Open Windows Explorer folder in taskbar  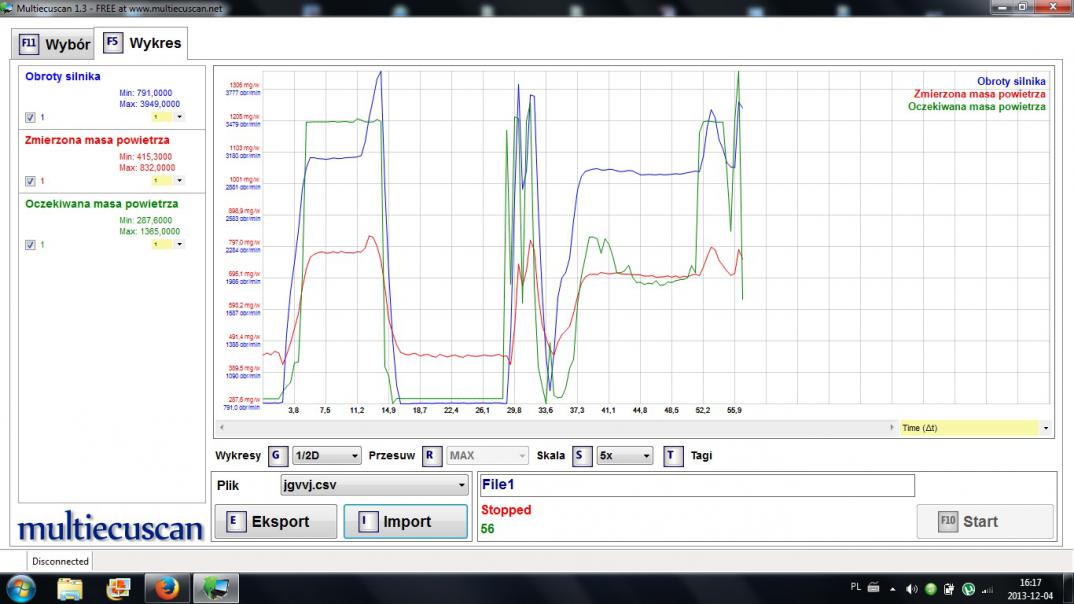[x=71, y=588]
